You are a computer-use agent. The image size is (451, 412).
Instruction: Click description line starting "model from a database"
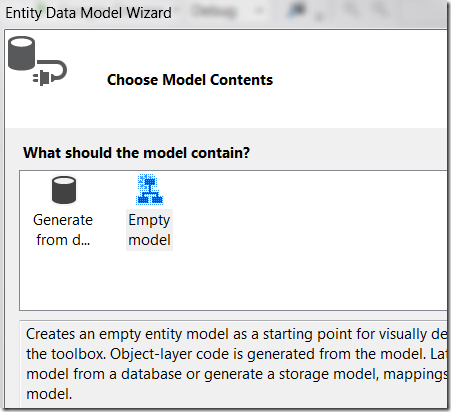[236, 374]
